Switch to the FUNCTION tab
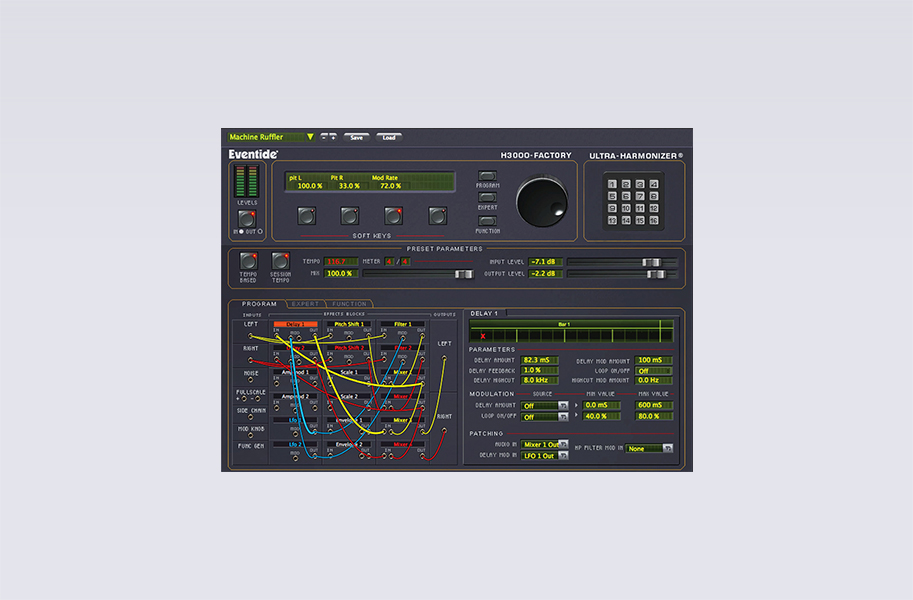This screenshot has width=913, height=600. 349,303
